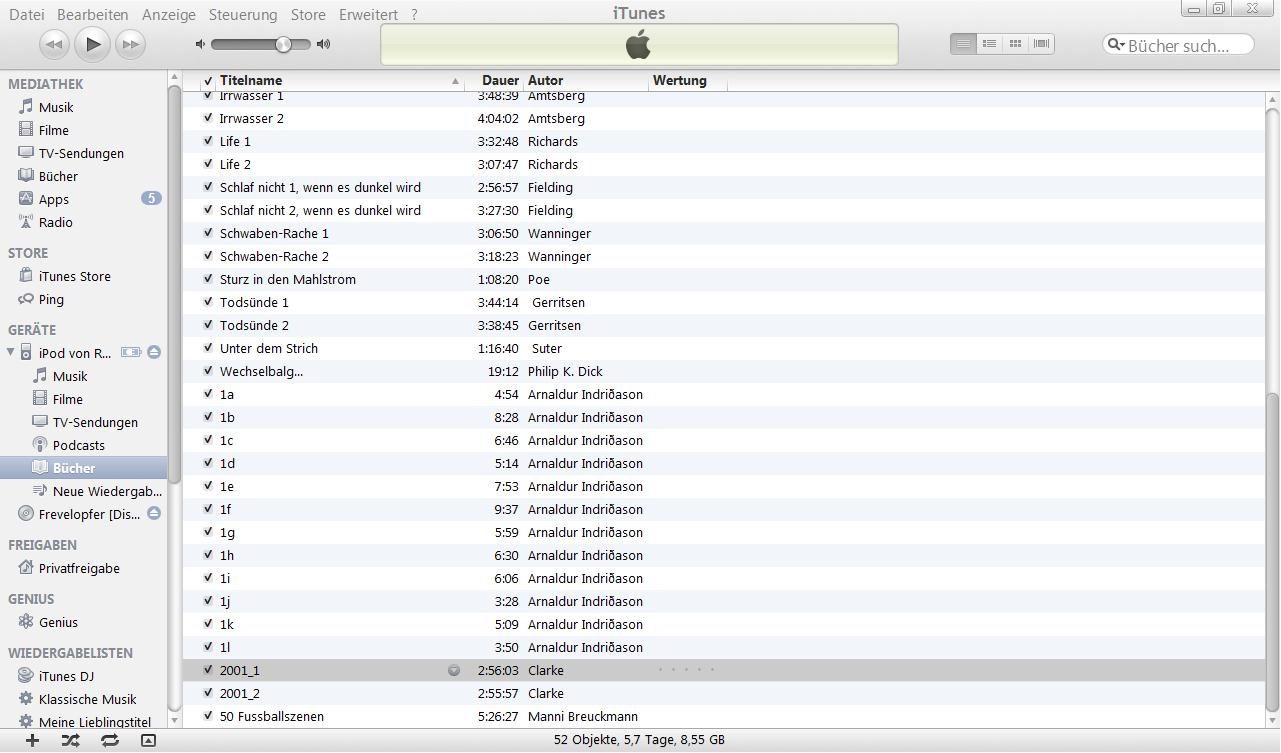
Task: Toggle shuffle playback
Action: [71, 740]
